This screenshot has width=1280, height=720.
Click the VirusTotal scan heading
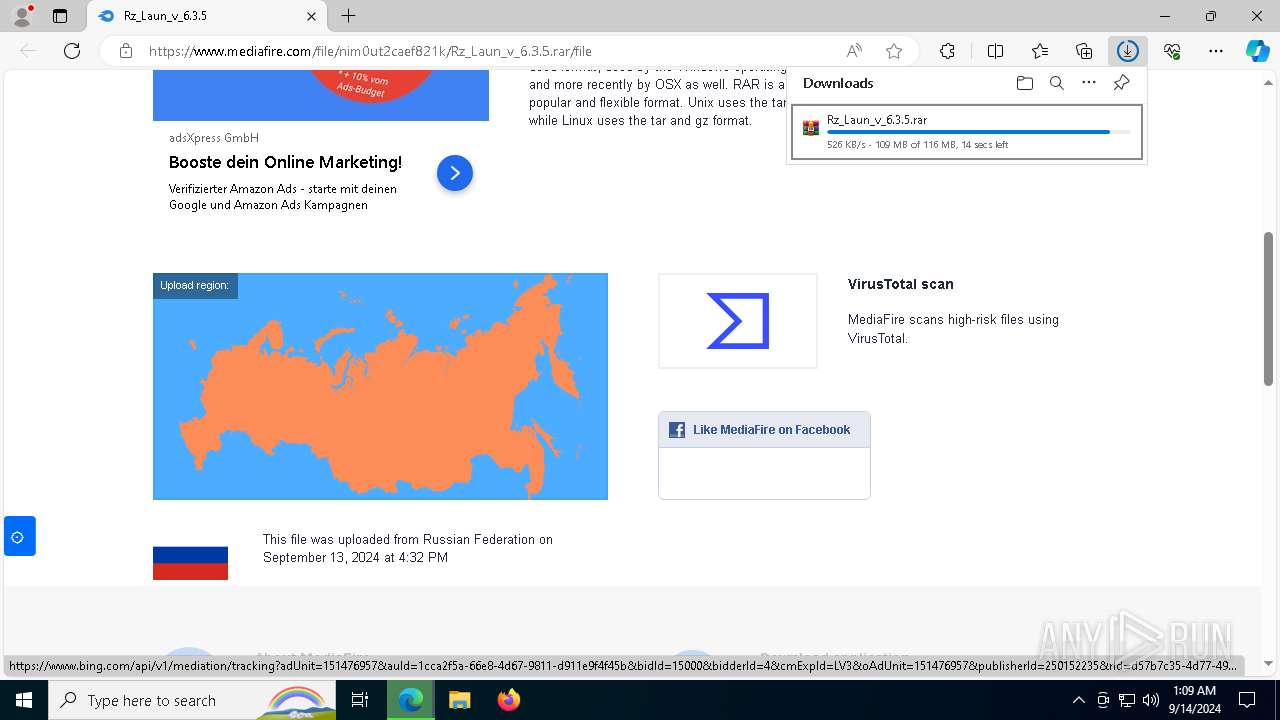click(900, 284)
